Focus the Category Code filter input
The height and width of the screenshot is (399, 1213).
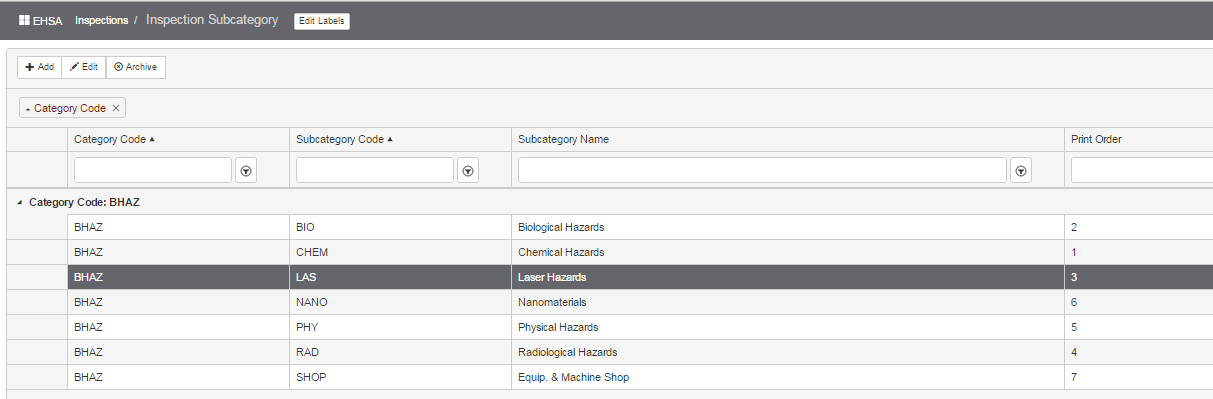pyautogui.click(x=153, y=170)
